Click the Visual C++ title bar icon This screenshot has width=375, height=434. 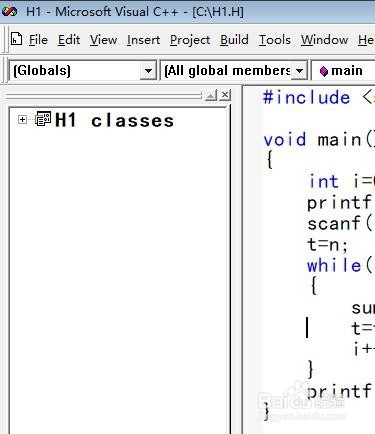9,12
